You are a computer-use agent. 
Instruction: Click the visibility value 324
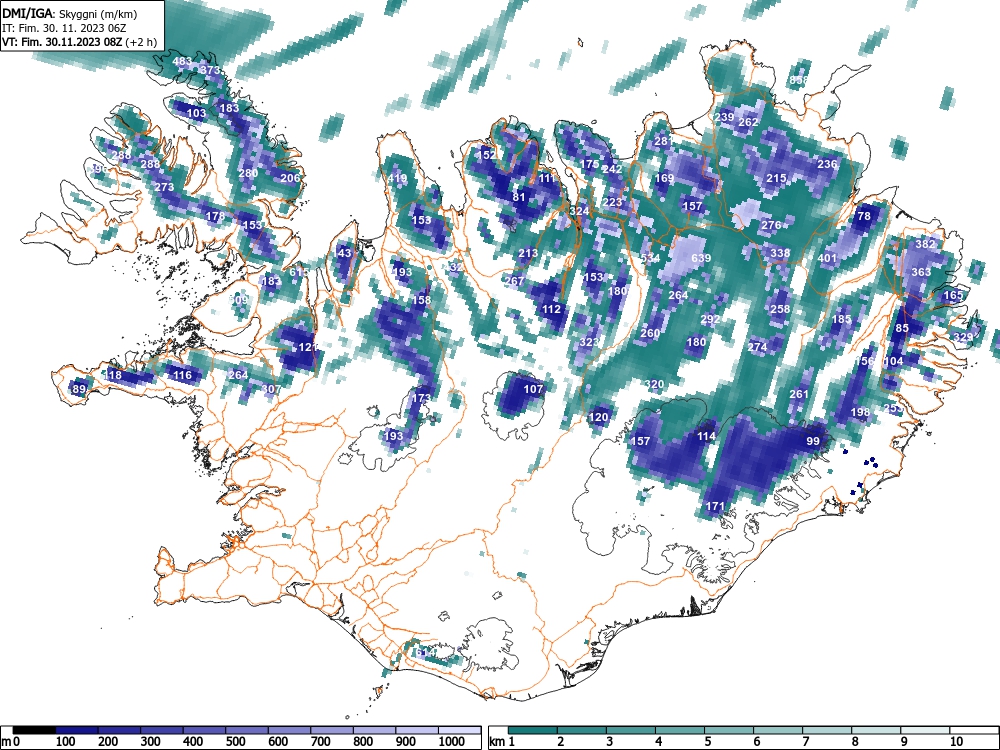pyautogui.click(x=579, y=211)
